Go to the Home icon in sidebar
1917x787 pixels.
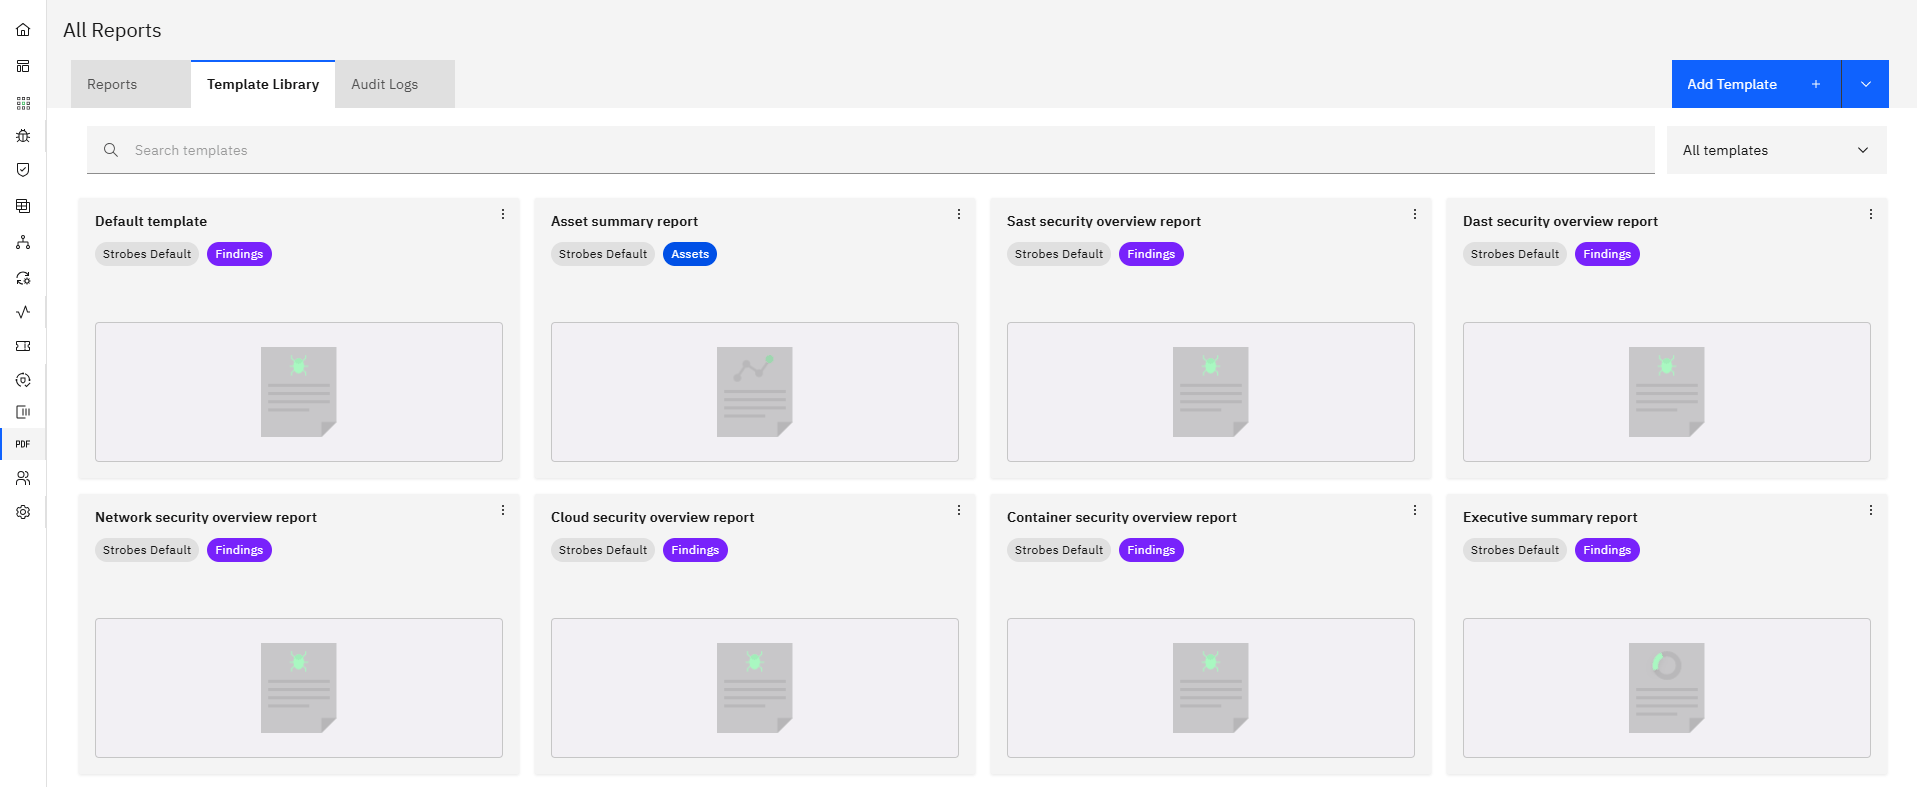(x=23, y=30)
